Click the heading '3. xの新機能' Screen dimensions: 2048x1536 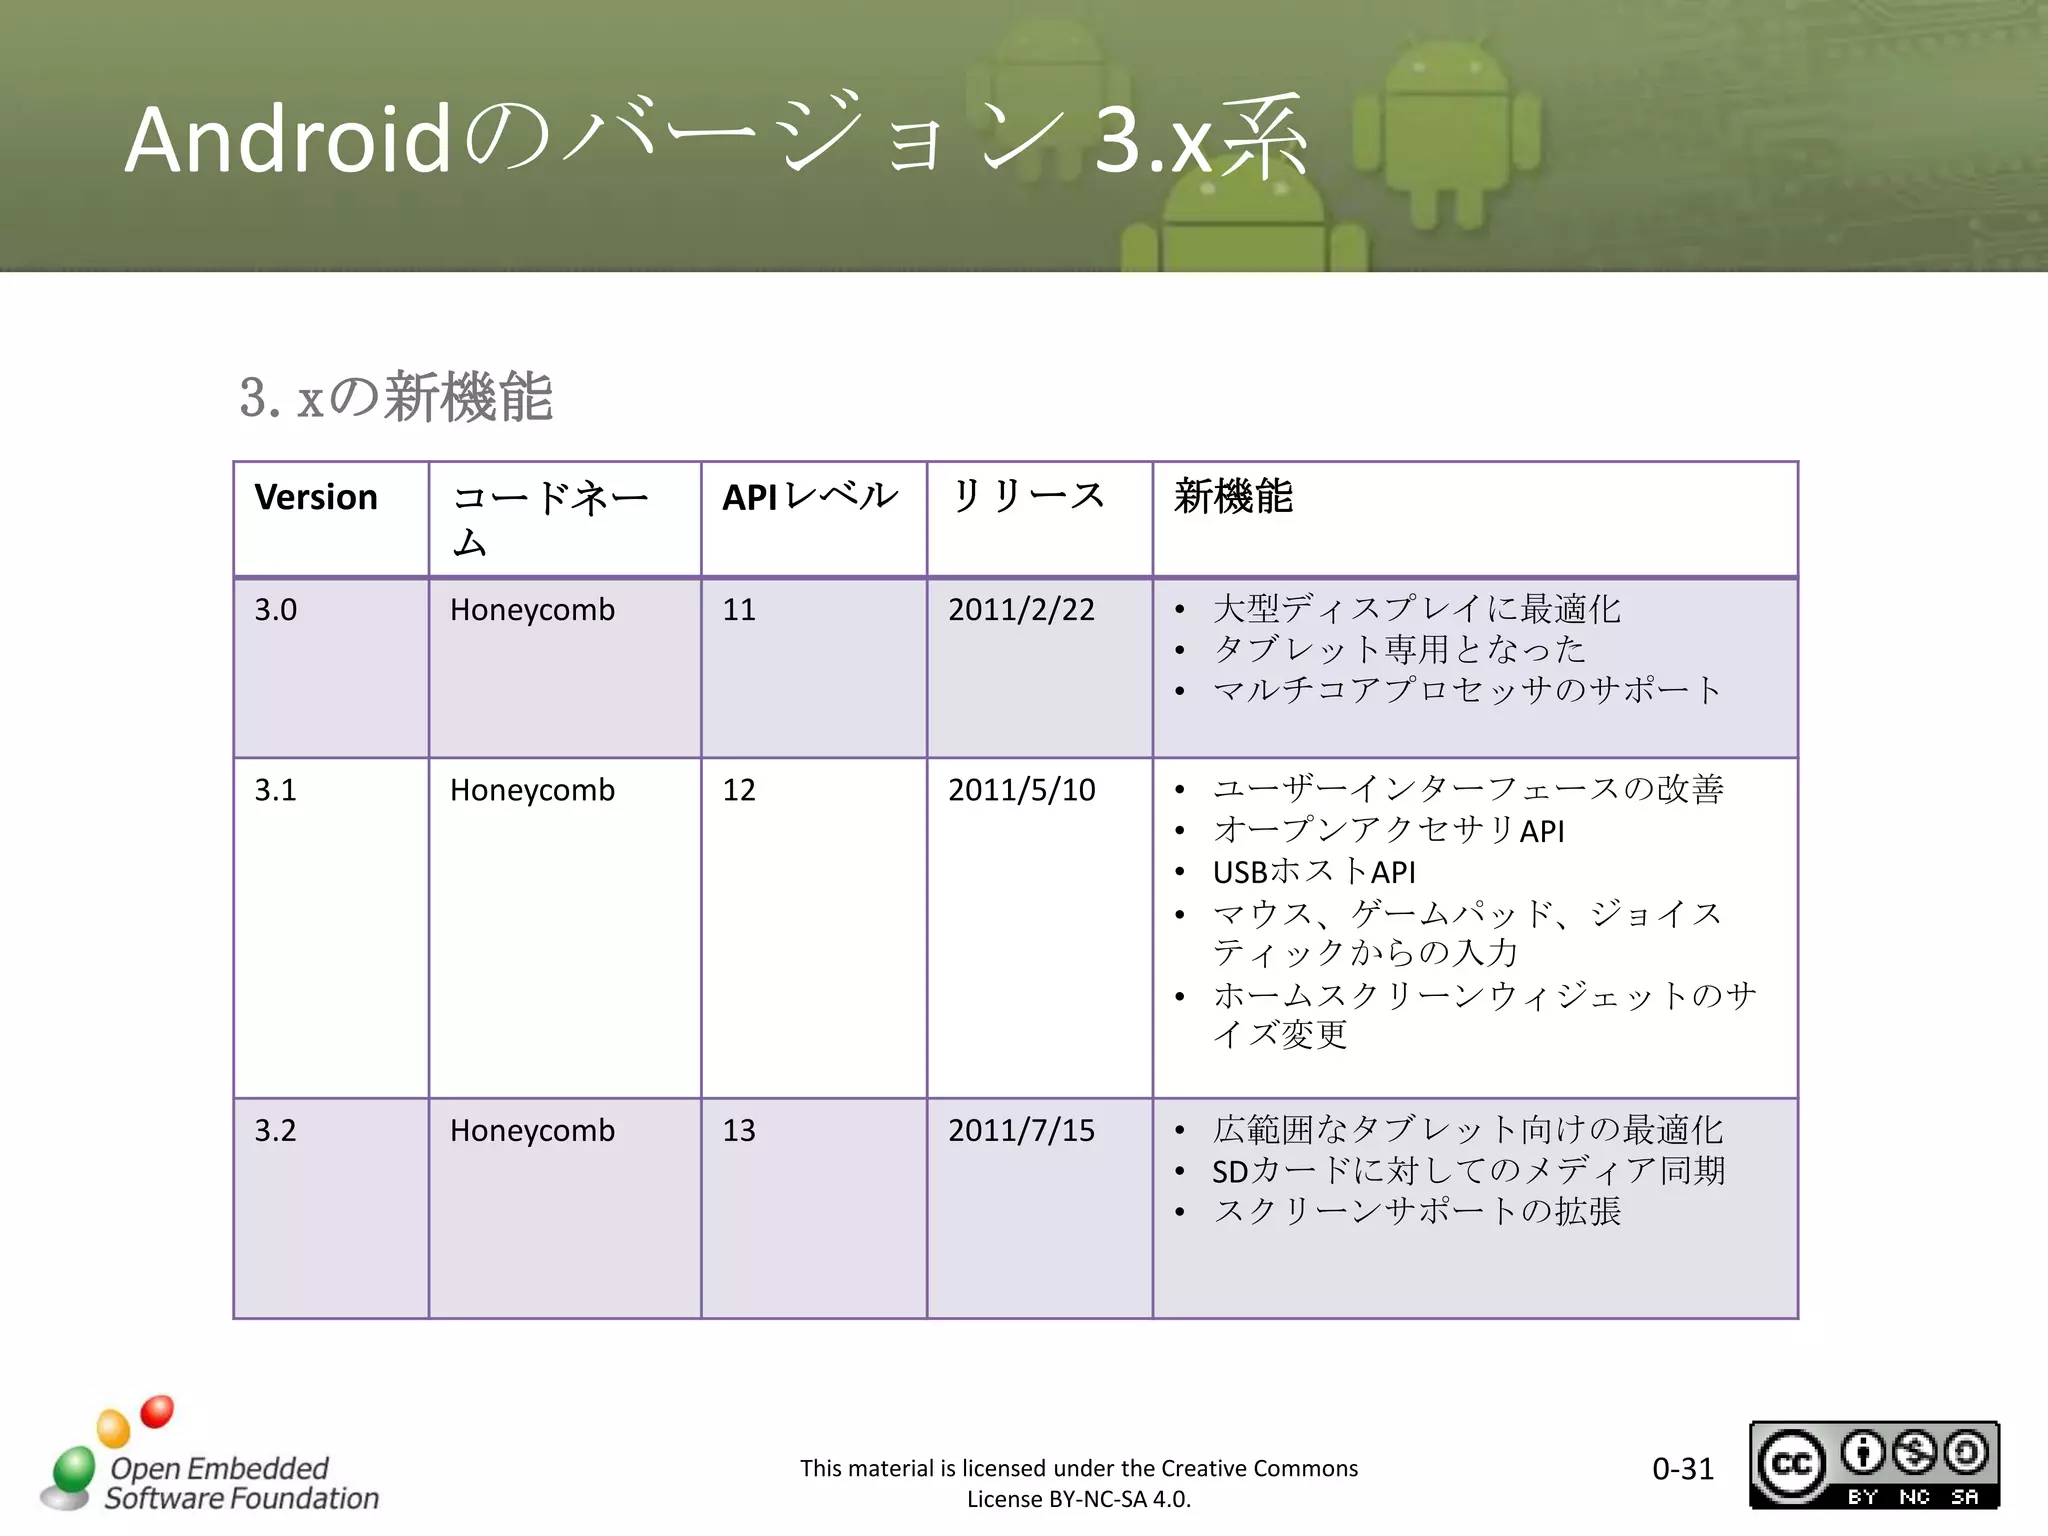[396, 396]
